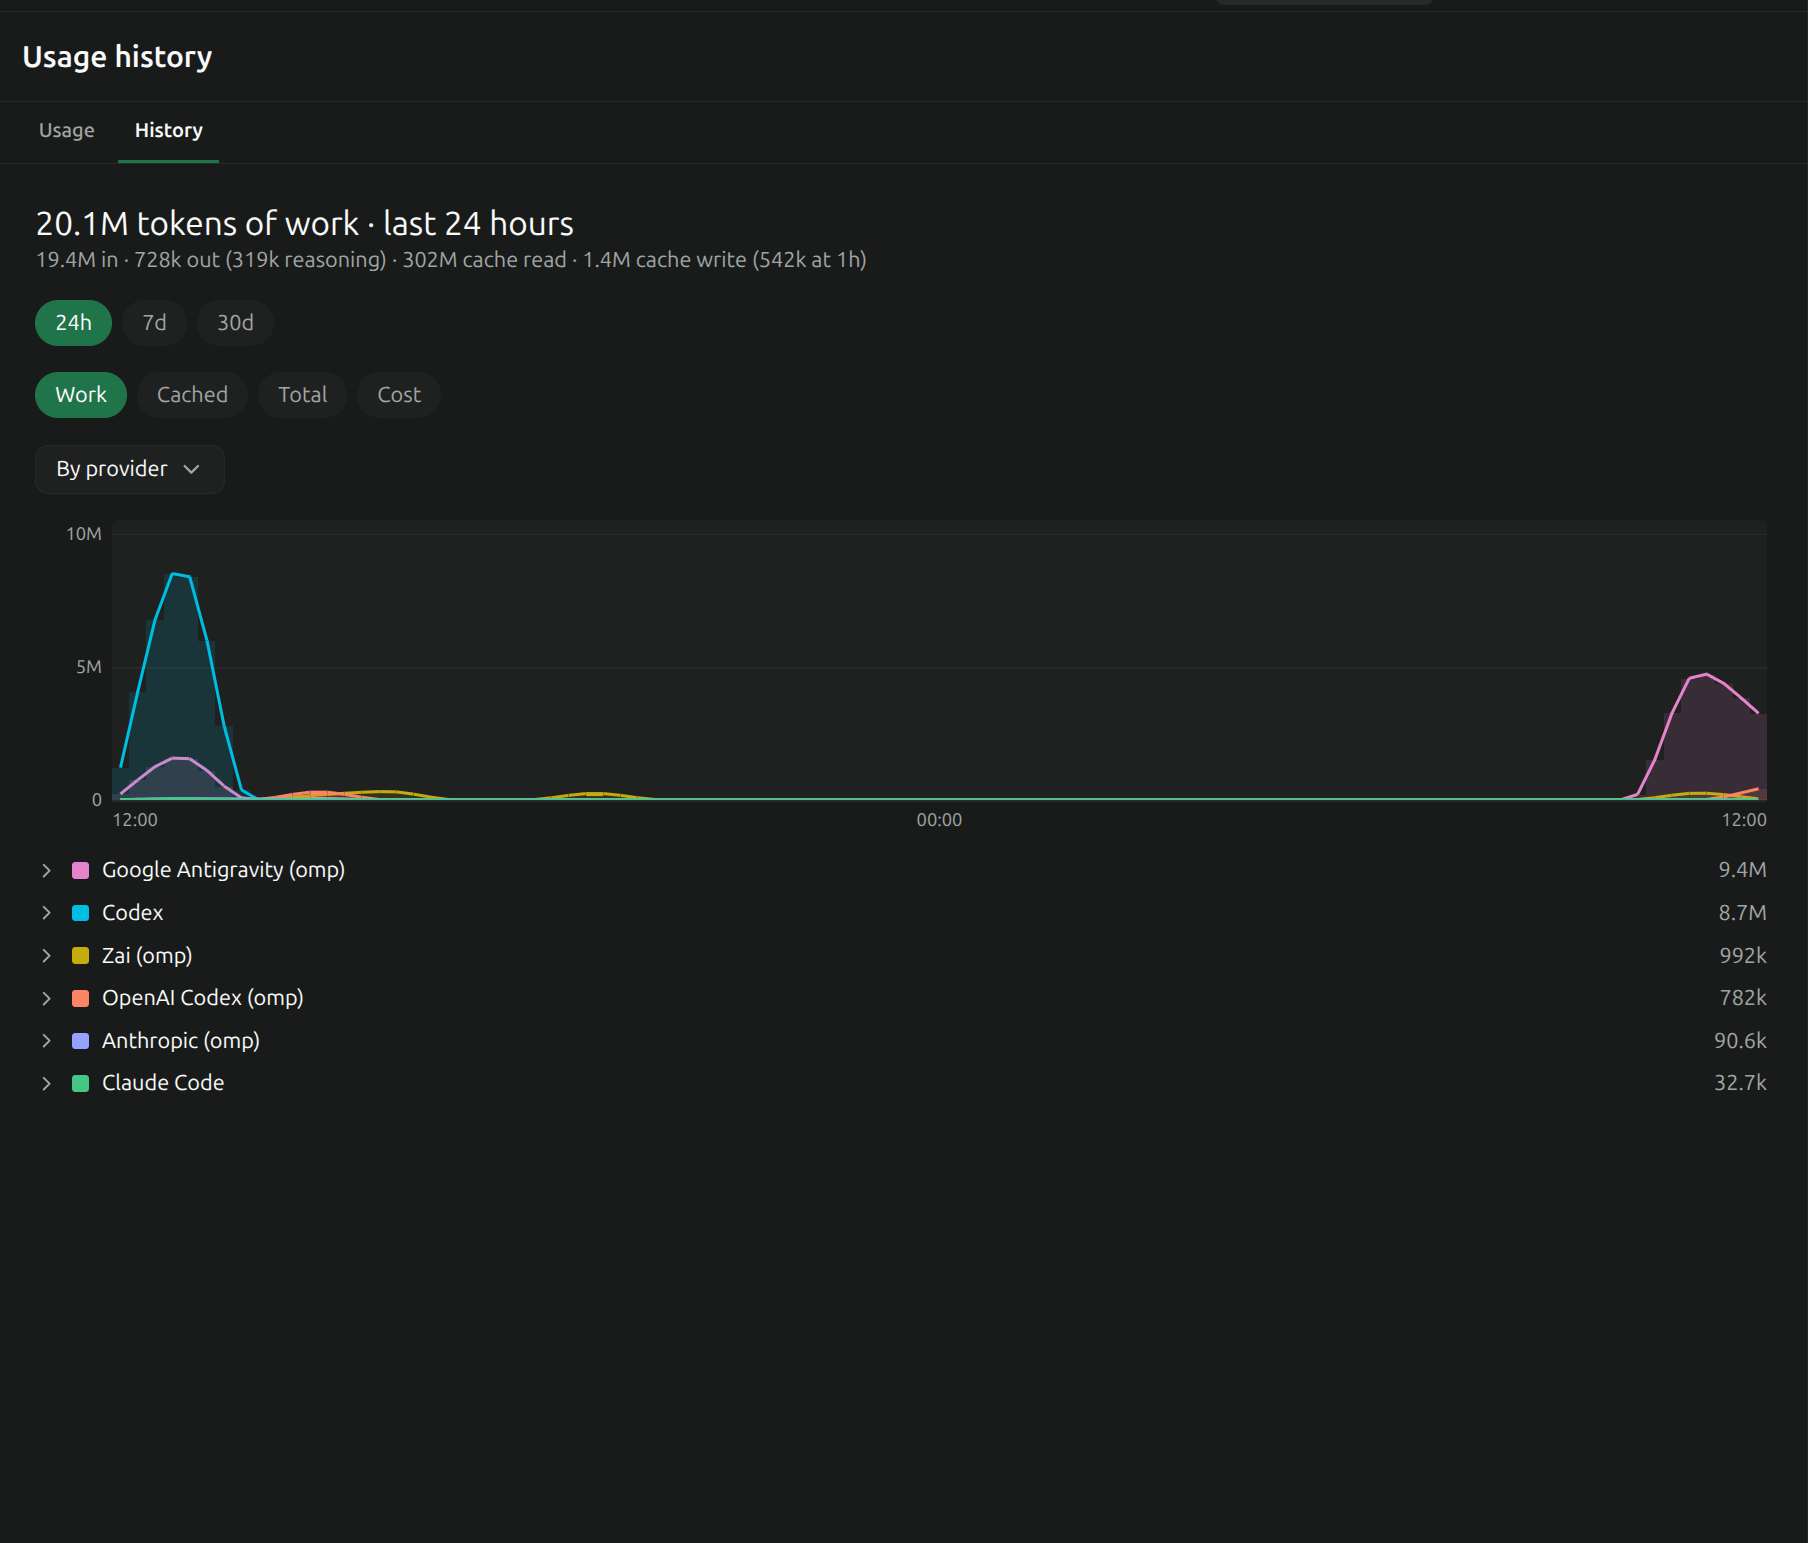The image size is (1808, 1543).
Task: Click the OpenAI Codex (omp) label
Action: pos(203,998)
